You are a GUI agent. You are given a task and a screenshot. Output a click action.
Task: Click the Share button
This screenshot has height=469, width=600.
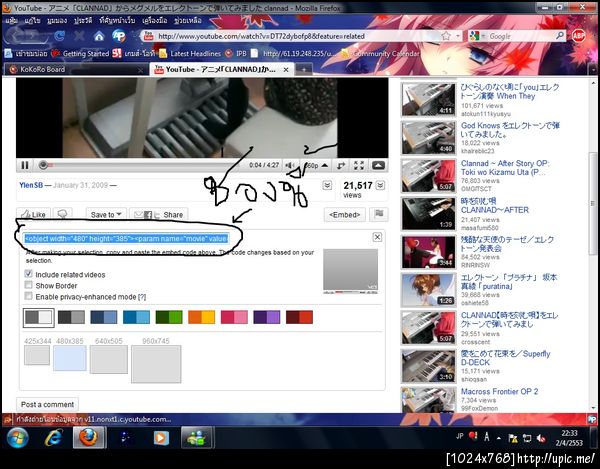click(158, 215)
